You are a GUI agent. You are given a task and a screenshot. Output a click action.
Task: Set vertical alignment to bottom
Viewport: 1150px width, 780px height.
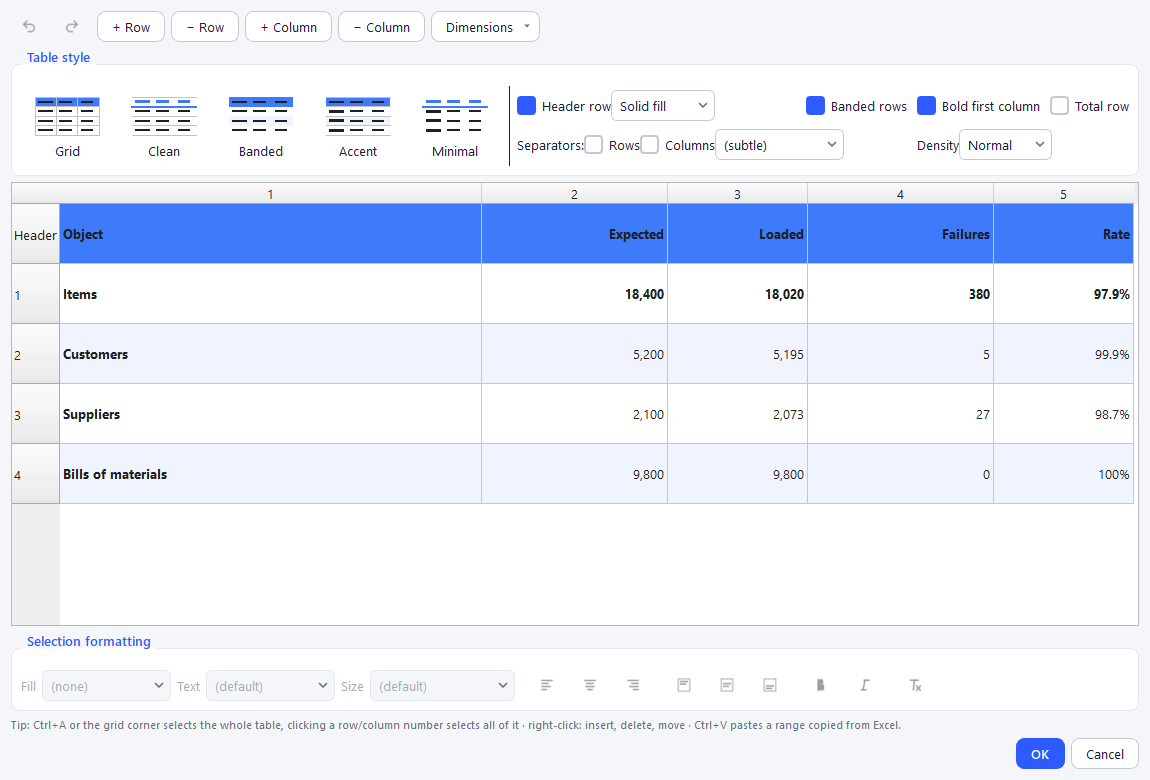[770, 685]
